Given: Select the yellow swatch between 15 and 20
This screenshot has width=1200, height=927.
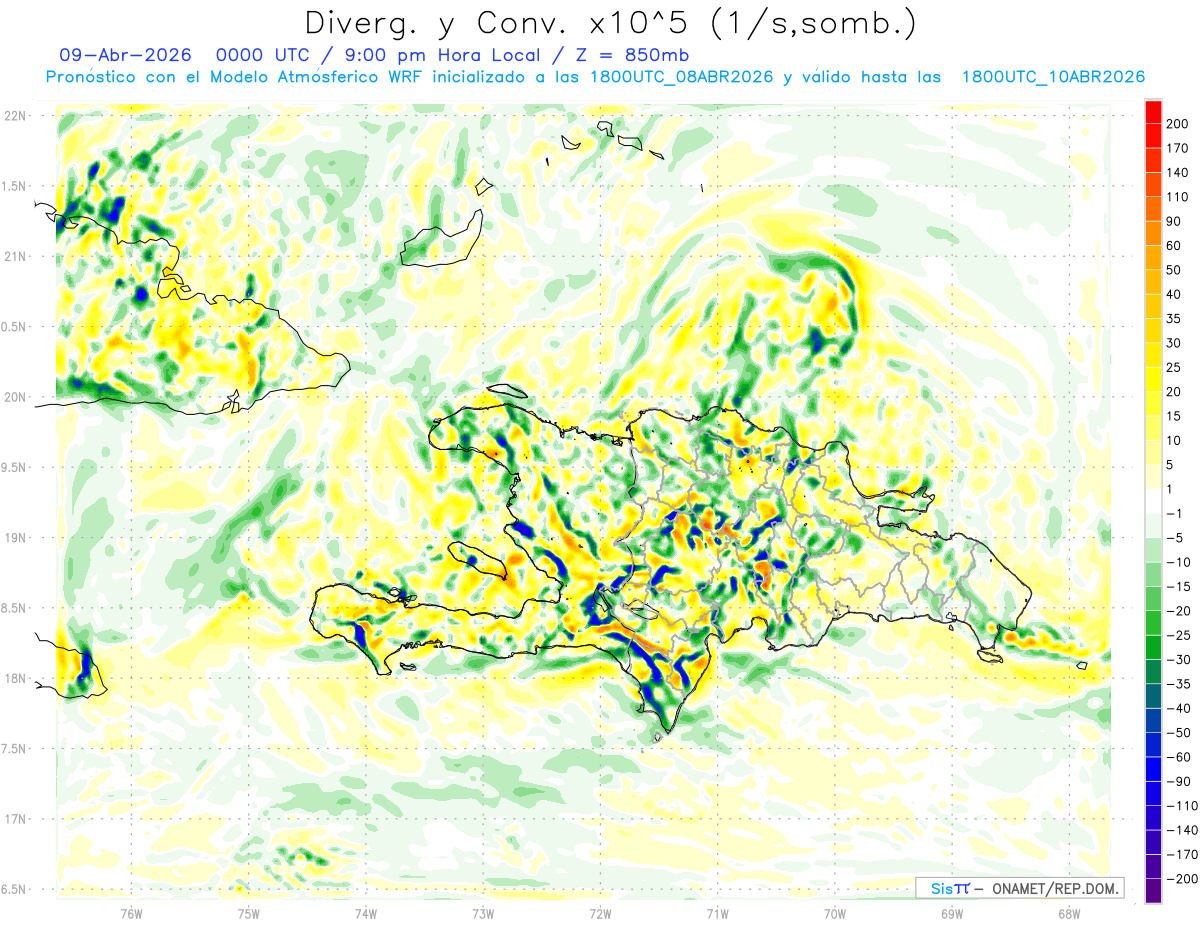Looking at the screenshot, I should (x=1153, y=404).
